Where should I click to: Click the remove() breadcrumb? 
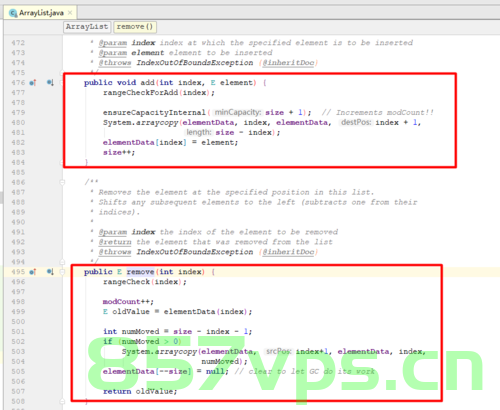click(135, 27)
